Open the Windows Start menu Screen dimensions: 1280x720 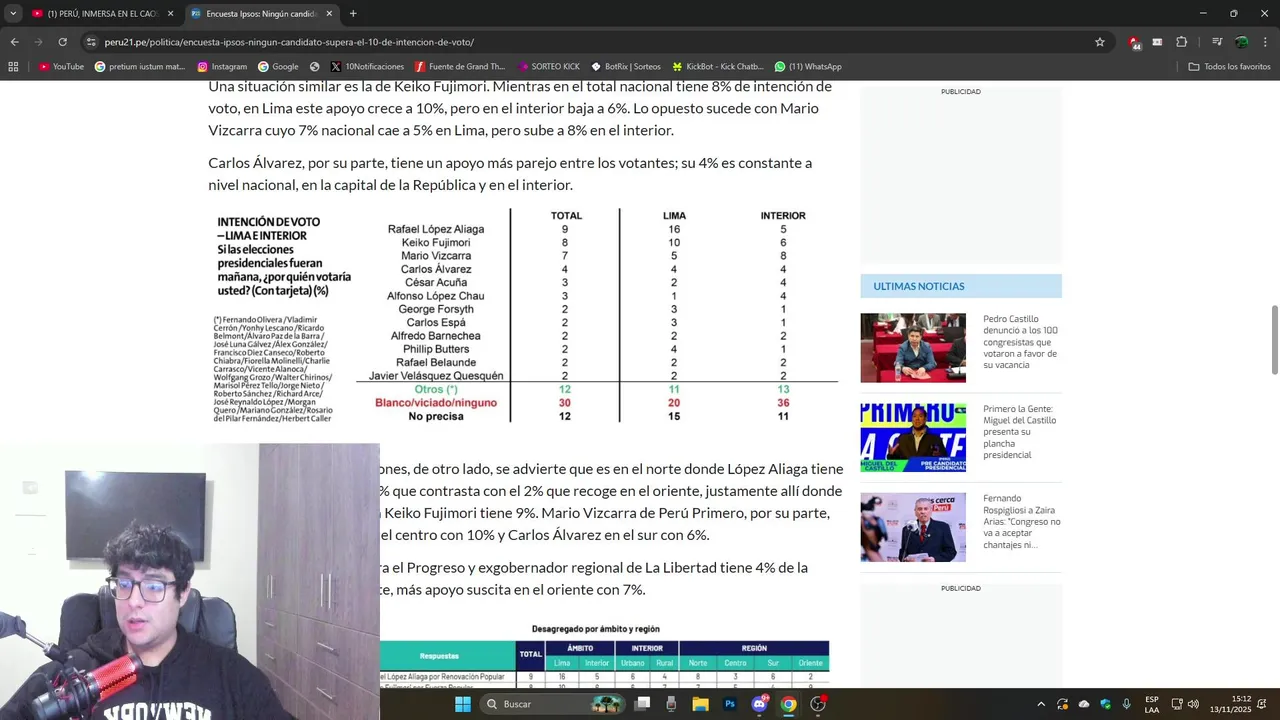462,704
